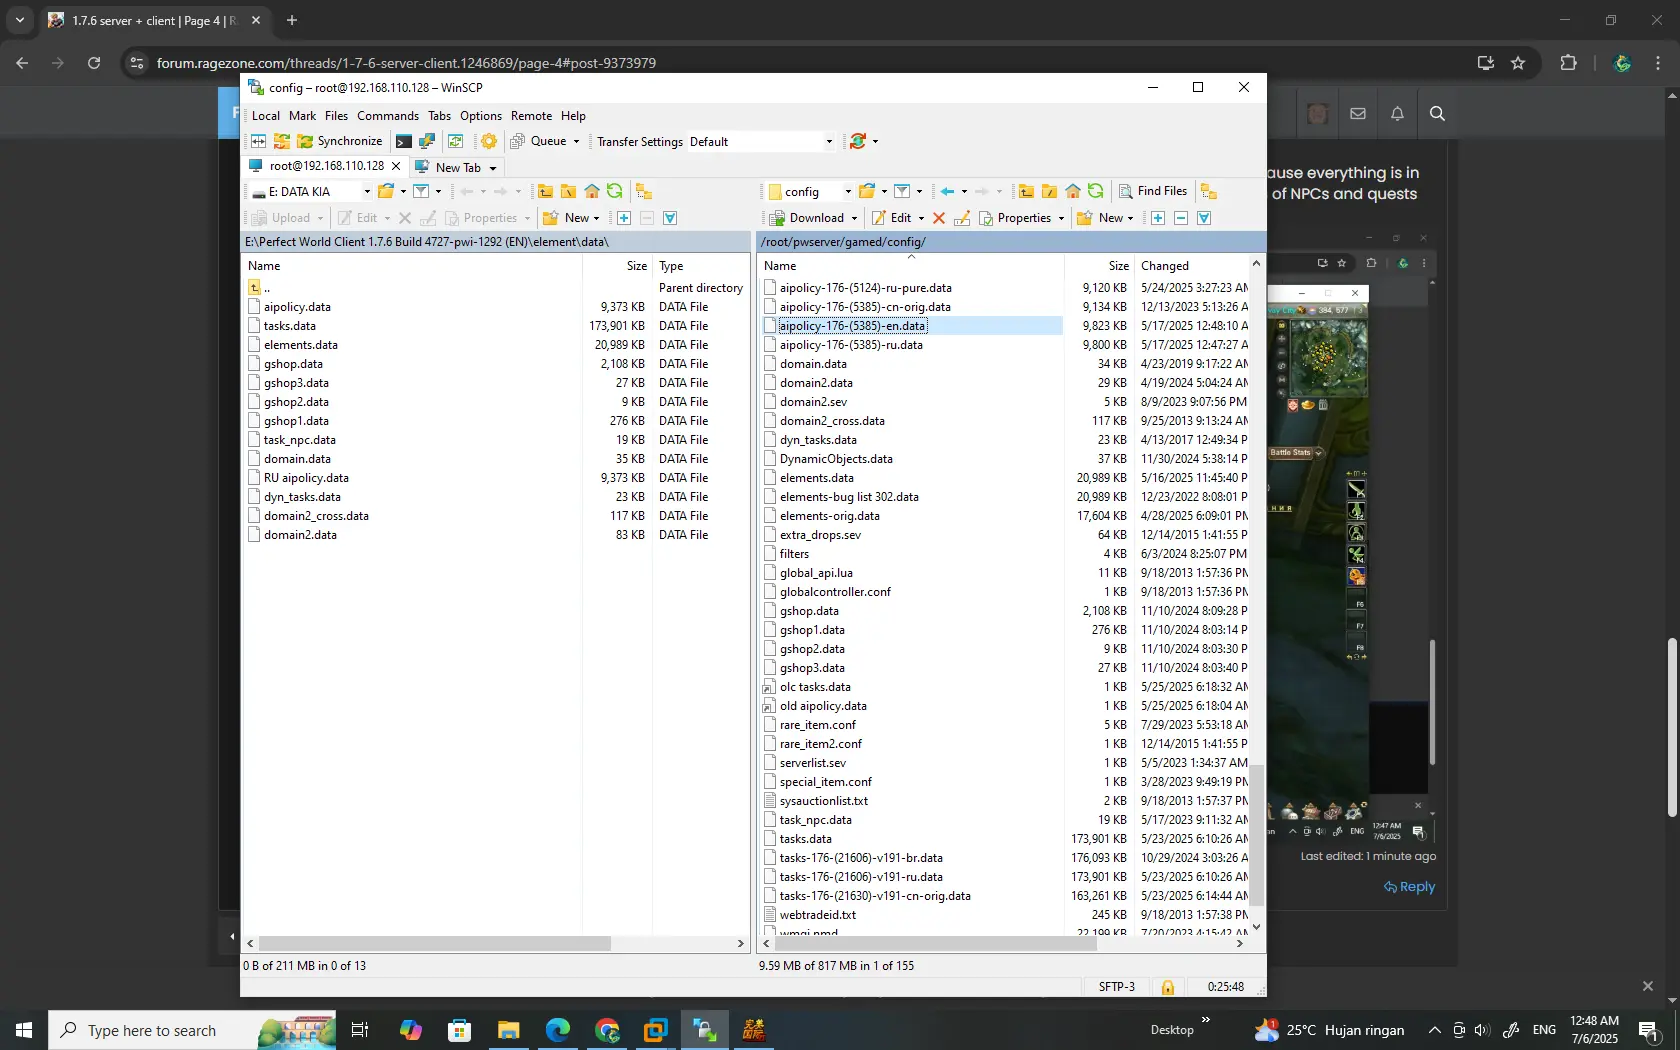Image resolution: width=1680 pixels, height=1050 pixels.
Task: Toggle the Queue view button
Action: pyautogui.click(x=538, y=141)
